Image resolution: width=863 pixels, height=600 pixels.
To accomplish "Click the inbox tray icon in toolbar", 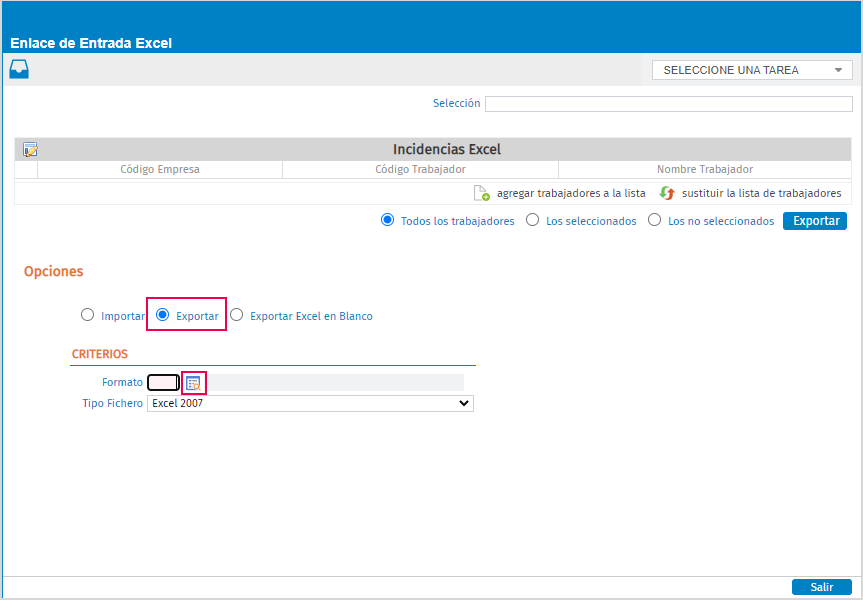I will point(19,70).
